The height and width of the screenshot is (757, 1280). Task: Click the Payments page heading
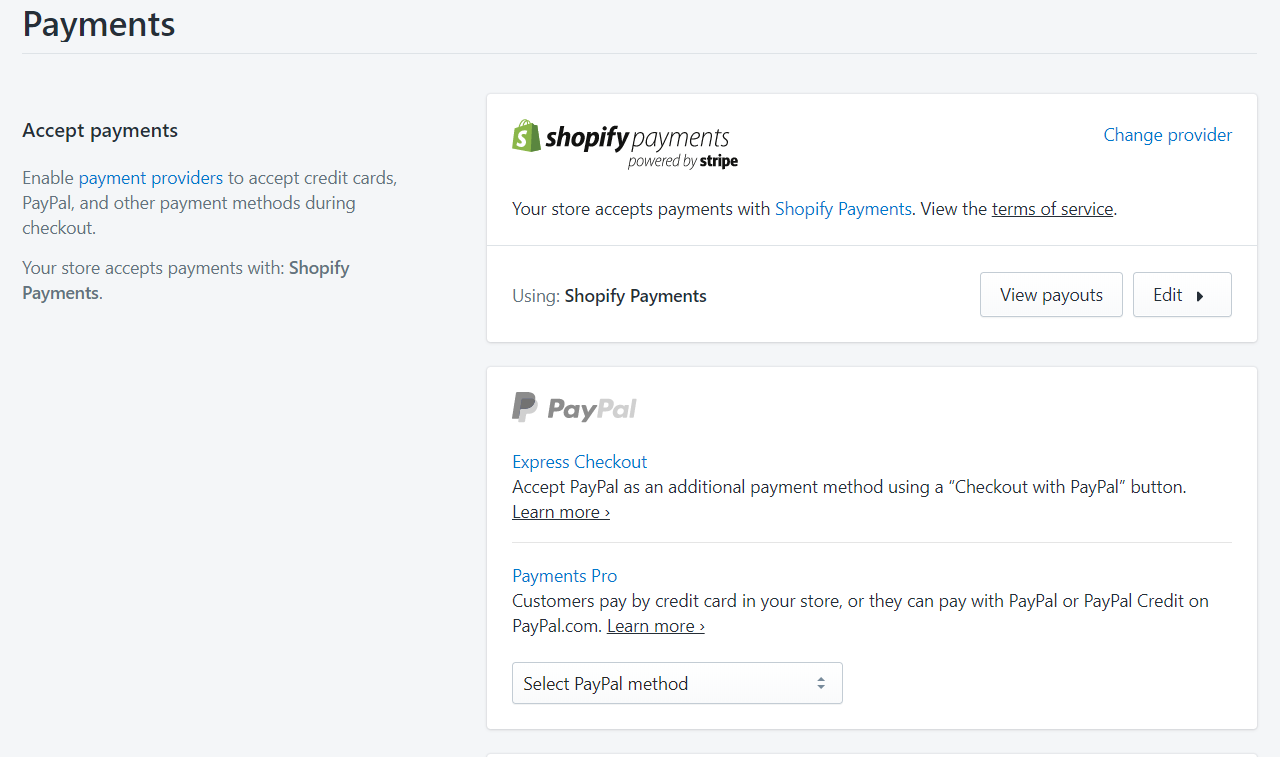coord(99,24)
